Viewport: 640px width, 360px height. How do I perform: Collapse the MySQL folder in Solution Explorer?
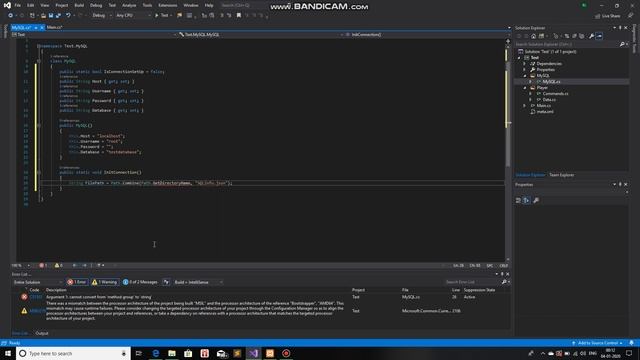point(525,76)
